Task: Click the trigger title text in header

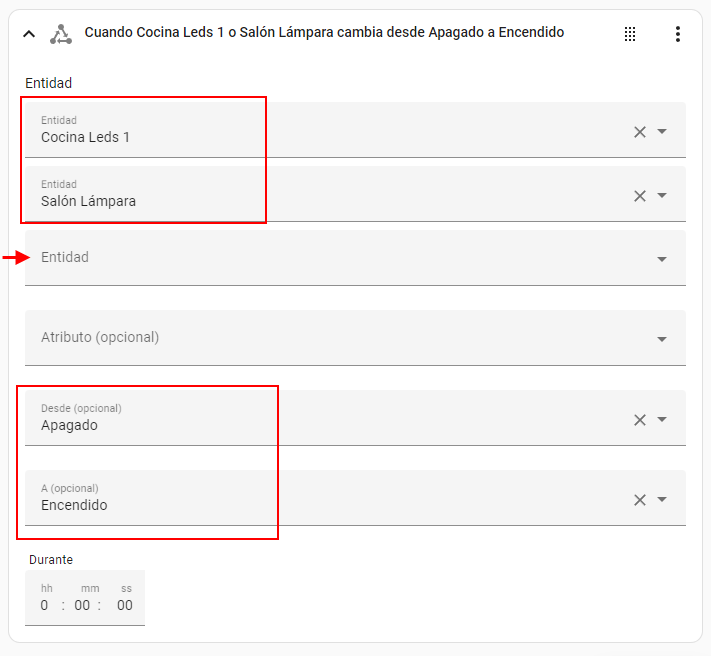Action: [x=324, y=33]
